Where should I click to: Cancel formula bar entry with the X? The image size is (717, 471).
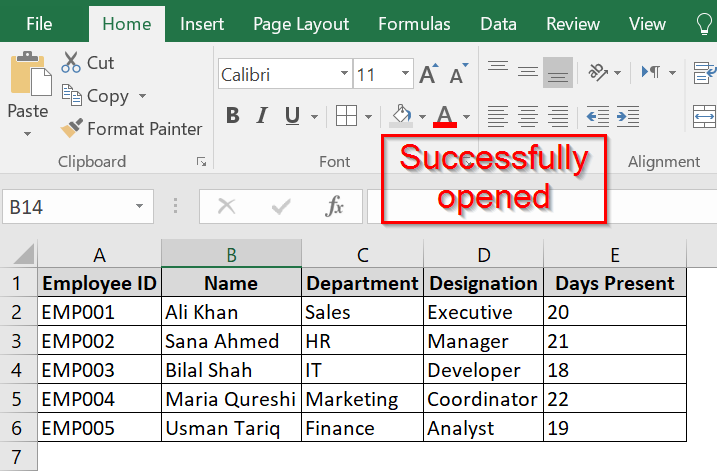point(226,207)
